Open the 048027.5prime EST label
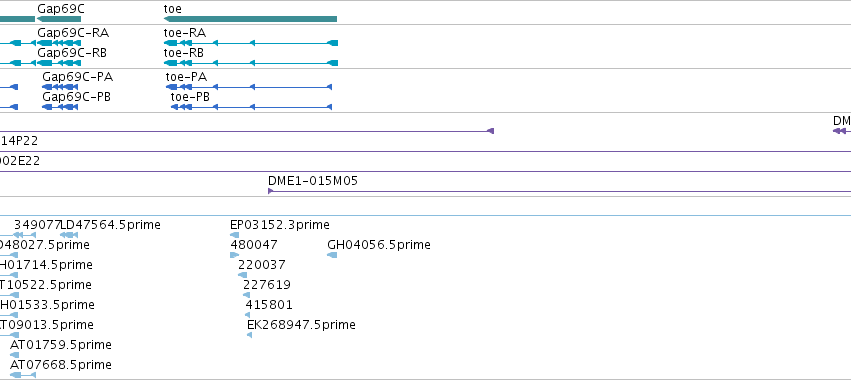The height and width of the screenshot is (380, 851). [45, 245]
